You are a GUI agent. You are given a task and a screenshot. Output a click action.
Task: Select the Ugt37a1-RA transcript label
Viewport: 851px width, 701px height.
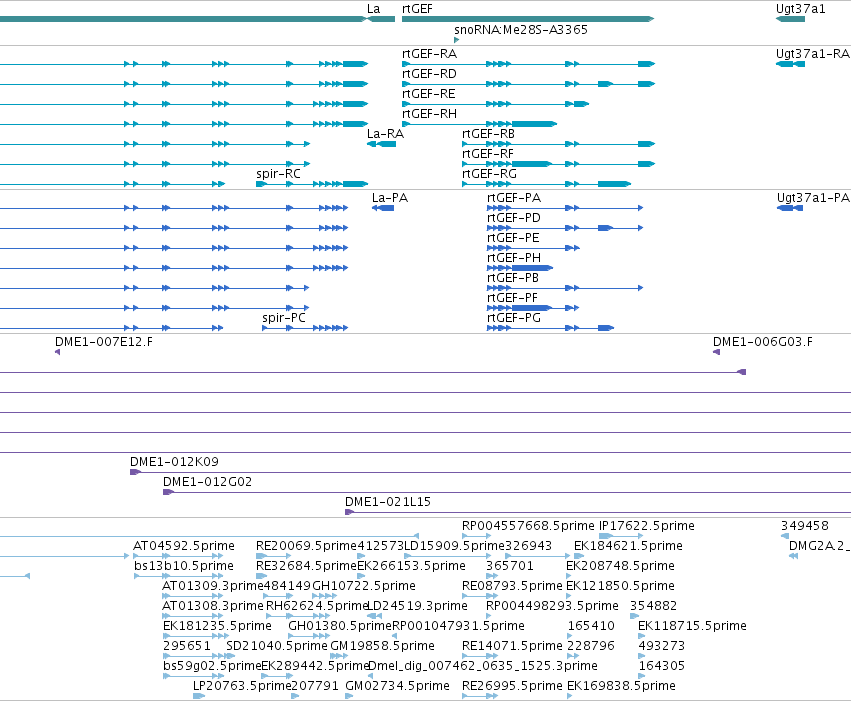point(812,54)
